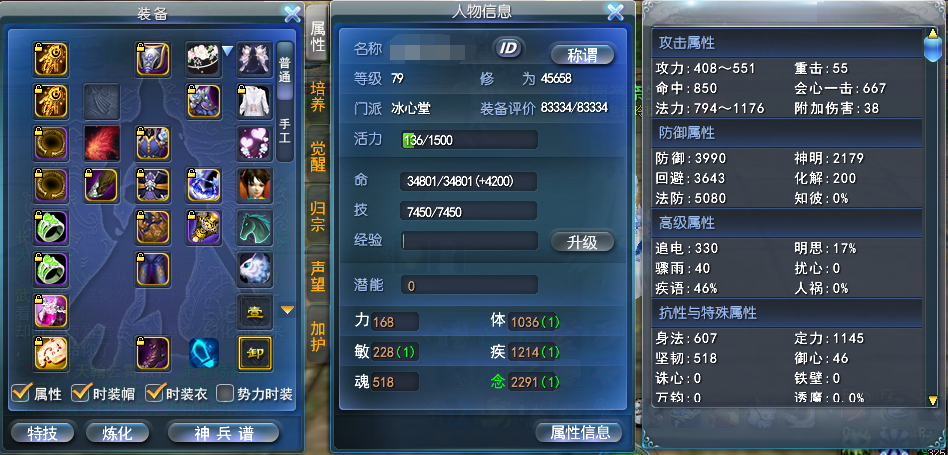Viewport: 948px width, 455px height.
Task: Click the 升级 button
Action: 583,242
